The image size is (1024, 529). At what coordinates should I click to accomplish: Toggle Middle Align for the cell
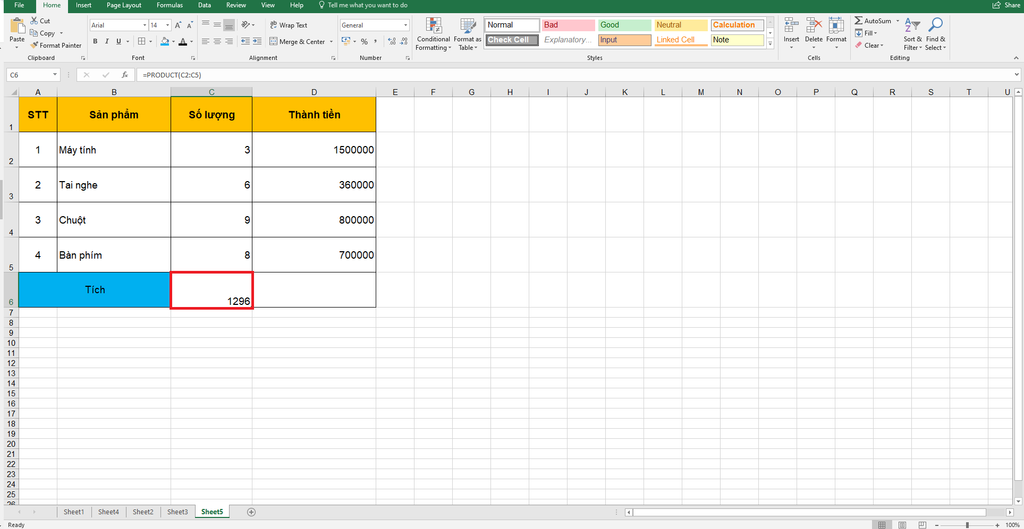point(217,25)
